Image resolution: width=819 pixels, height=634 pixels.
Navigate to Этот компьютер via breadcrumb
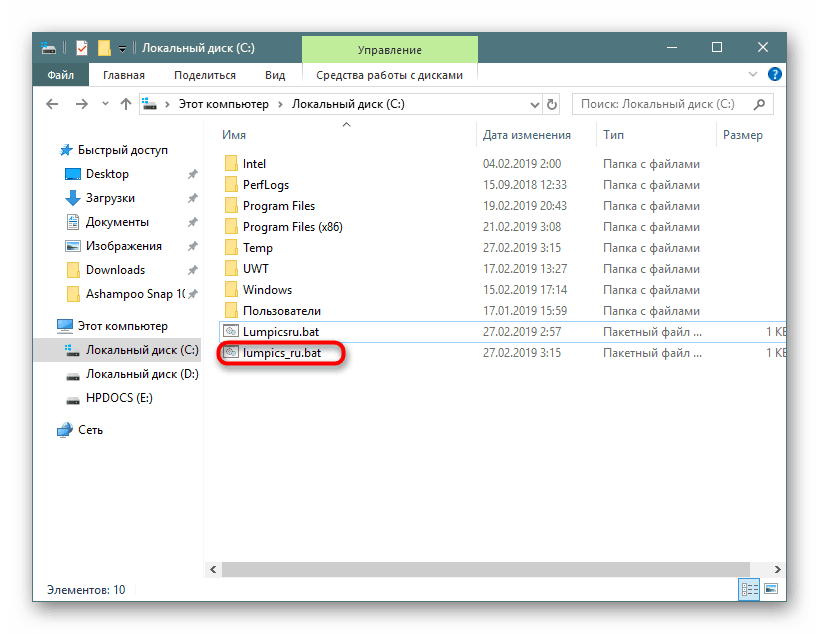point(224,103)
